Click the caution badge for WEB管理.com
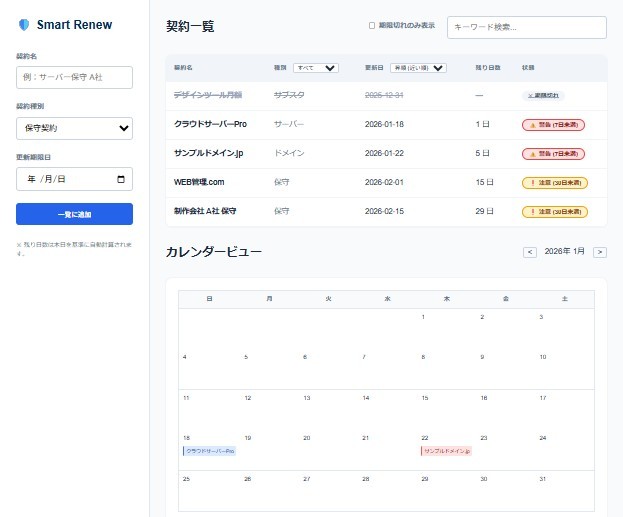Viewport: 623px width, 517px height. pos(554,183)
